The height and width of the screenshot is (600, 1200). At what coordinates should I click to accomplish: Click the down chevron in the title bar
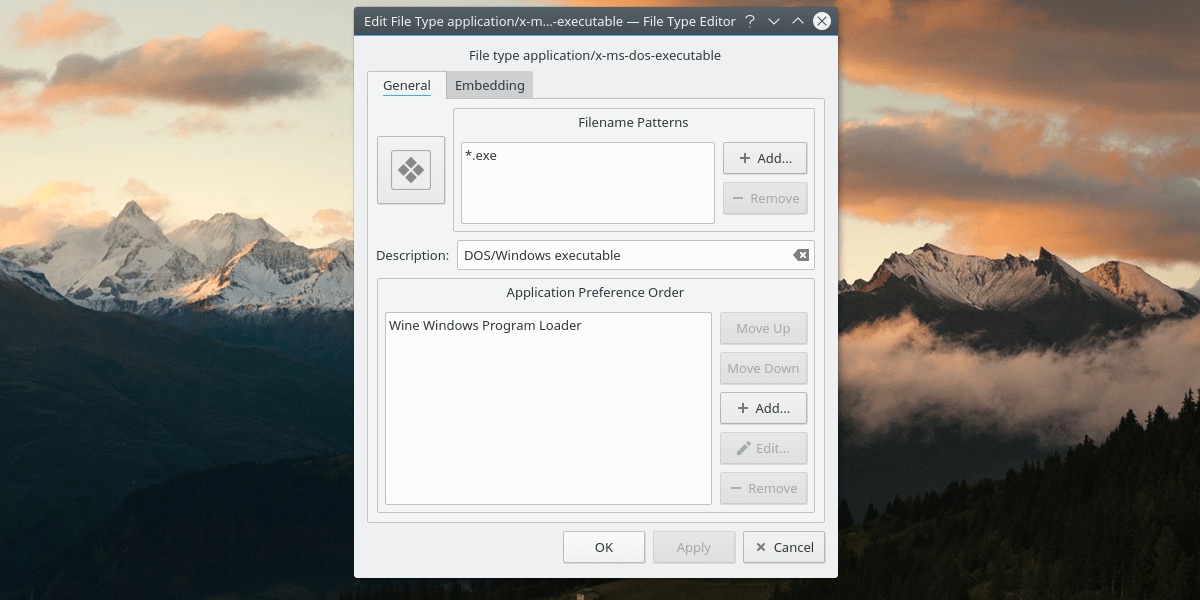pos(773,20)
